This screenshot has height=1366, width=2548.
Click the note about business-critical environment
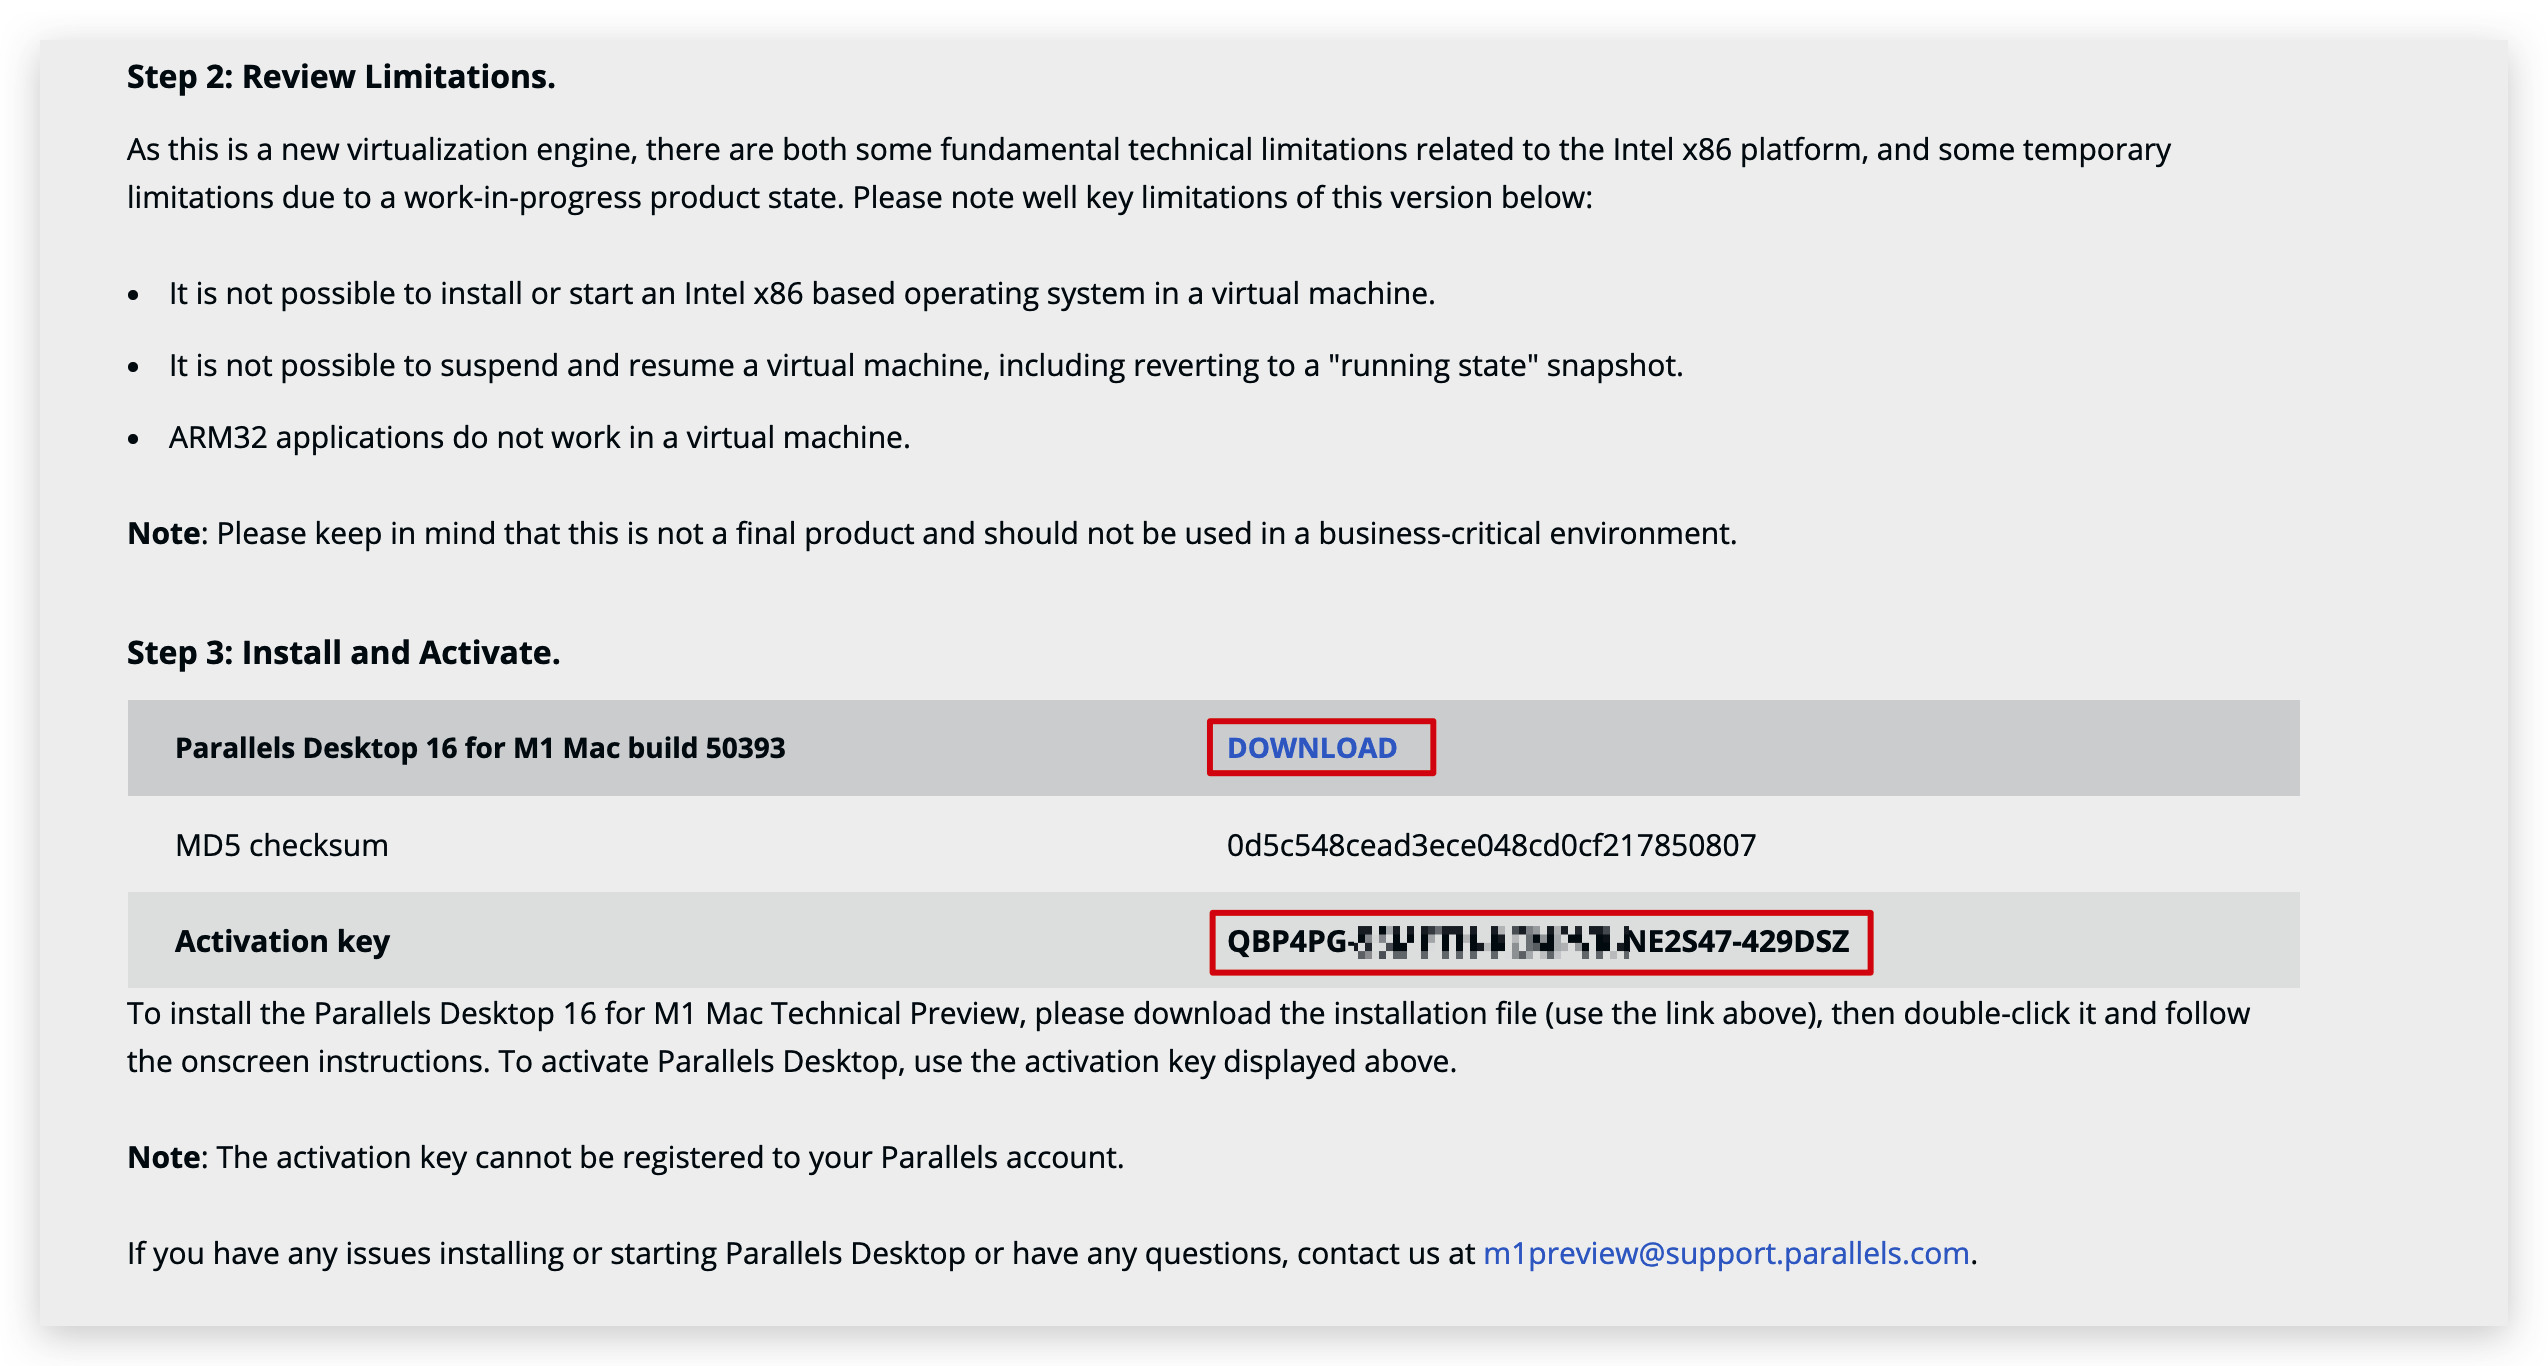click(975, 534)
